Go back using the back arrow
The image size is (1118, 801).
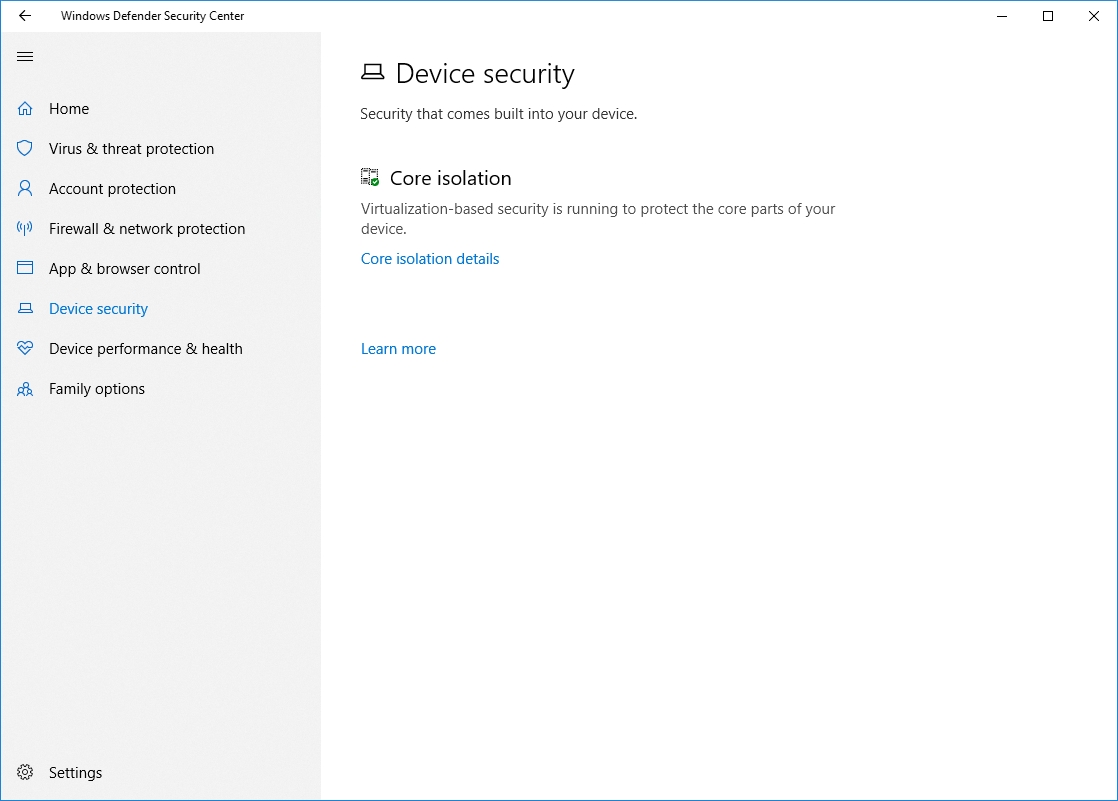tap(25, 16)
